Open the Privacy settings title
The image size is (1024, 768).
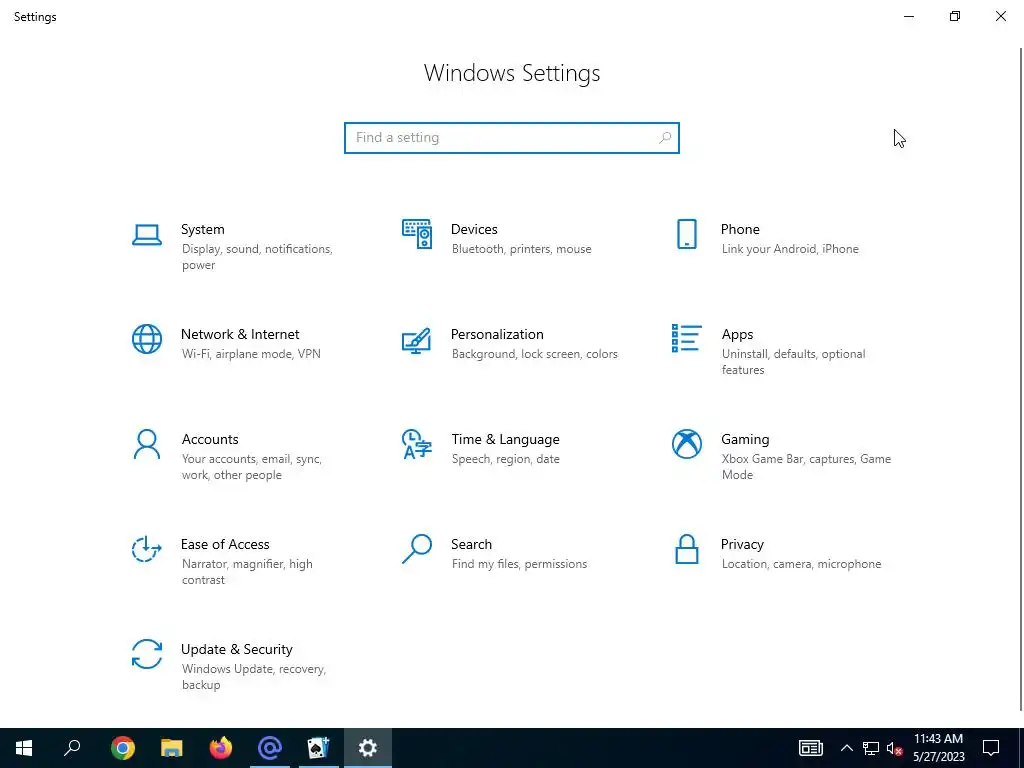click(742, 544)
